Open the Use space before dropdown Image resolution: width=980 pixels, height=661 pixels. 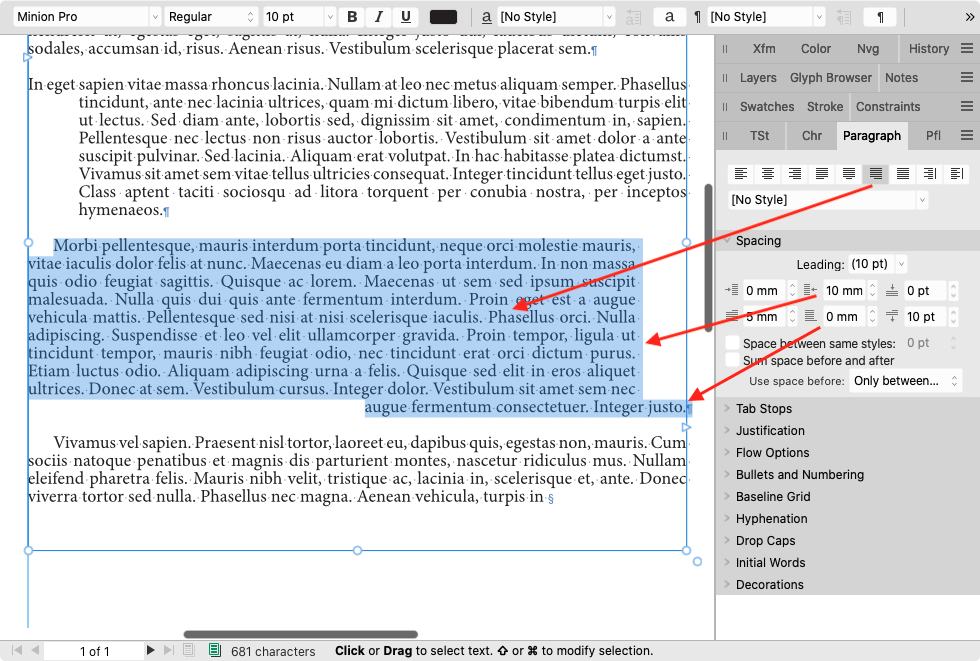[905, 380]
